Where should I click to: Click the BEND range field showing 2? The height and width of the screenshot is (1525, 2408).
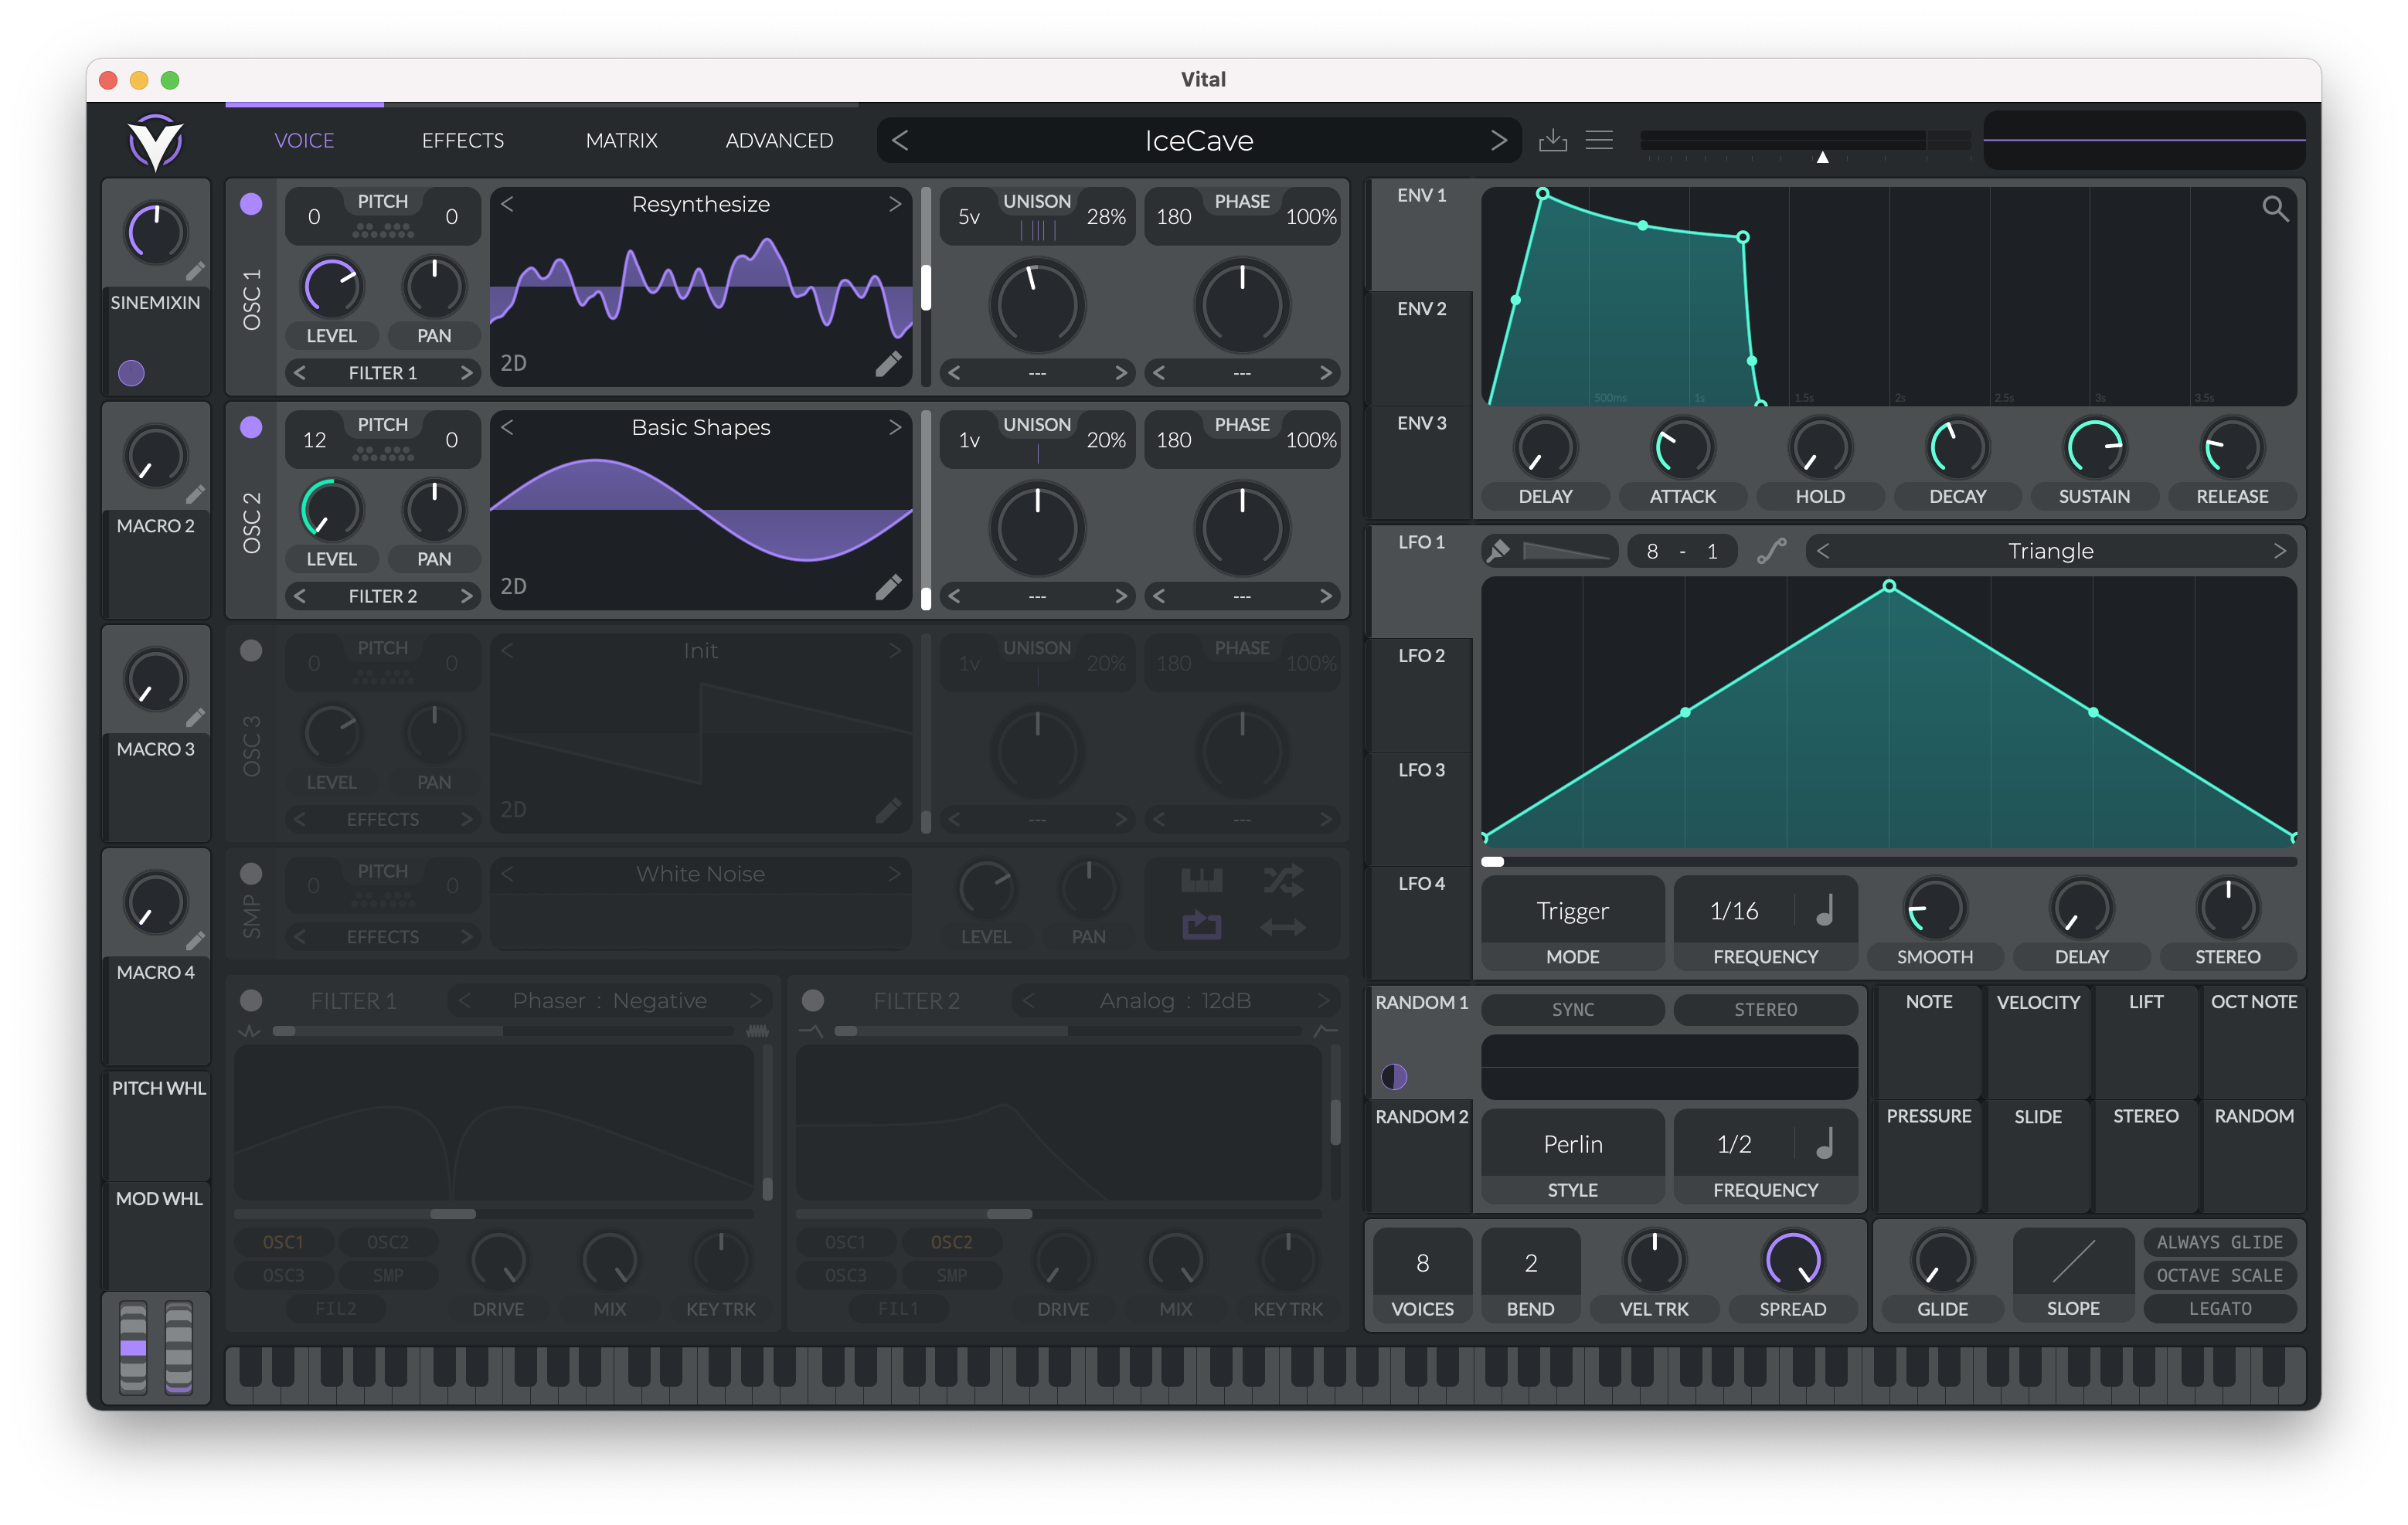[x=1530, y=1264]
